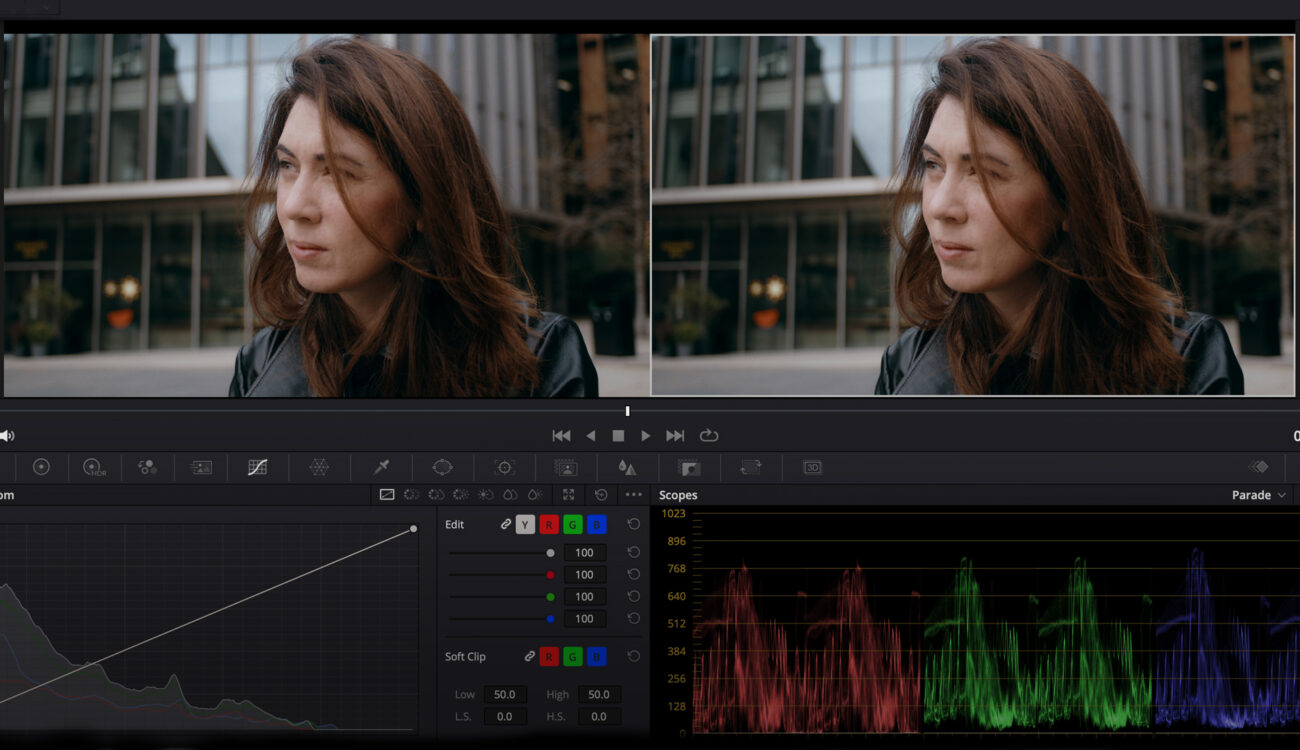Click the luminance intensity slider handle
This screenshot has width=1300, height=750.
click(550, 552)
